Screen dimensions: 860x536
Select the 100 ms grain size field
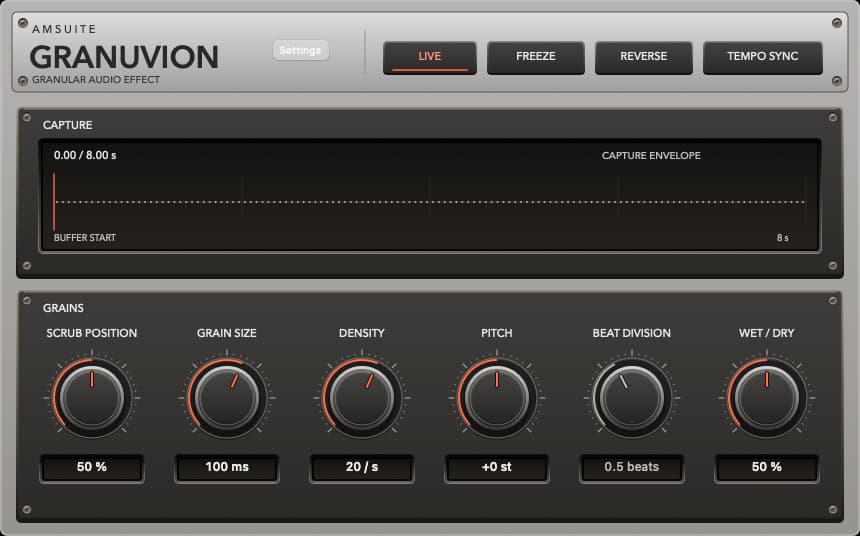coord(227,467)
